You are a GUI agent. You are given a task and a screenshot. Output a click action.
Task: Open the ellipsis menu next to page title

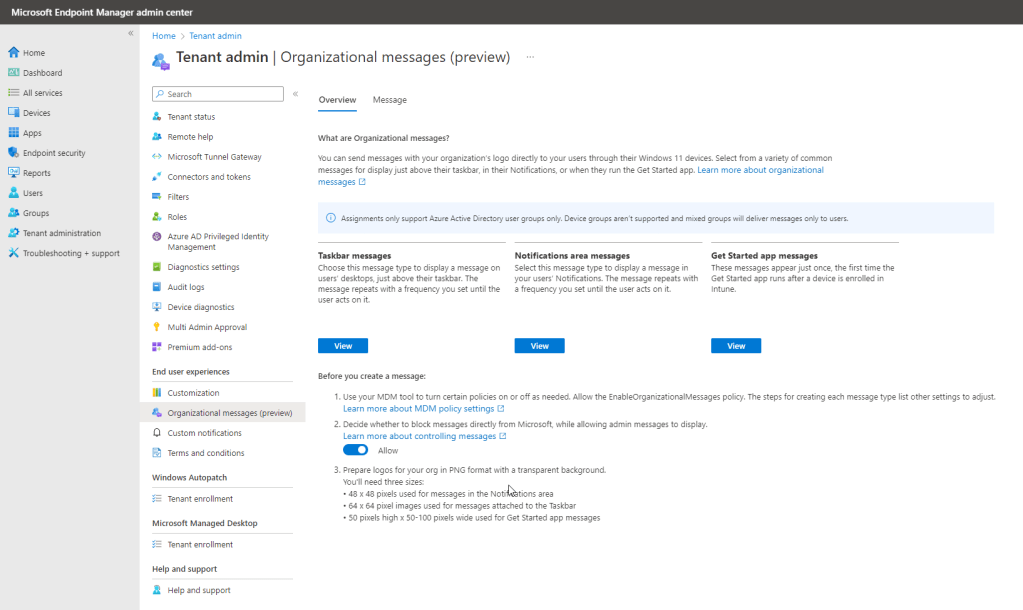(528, 57)
